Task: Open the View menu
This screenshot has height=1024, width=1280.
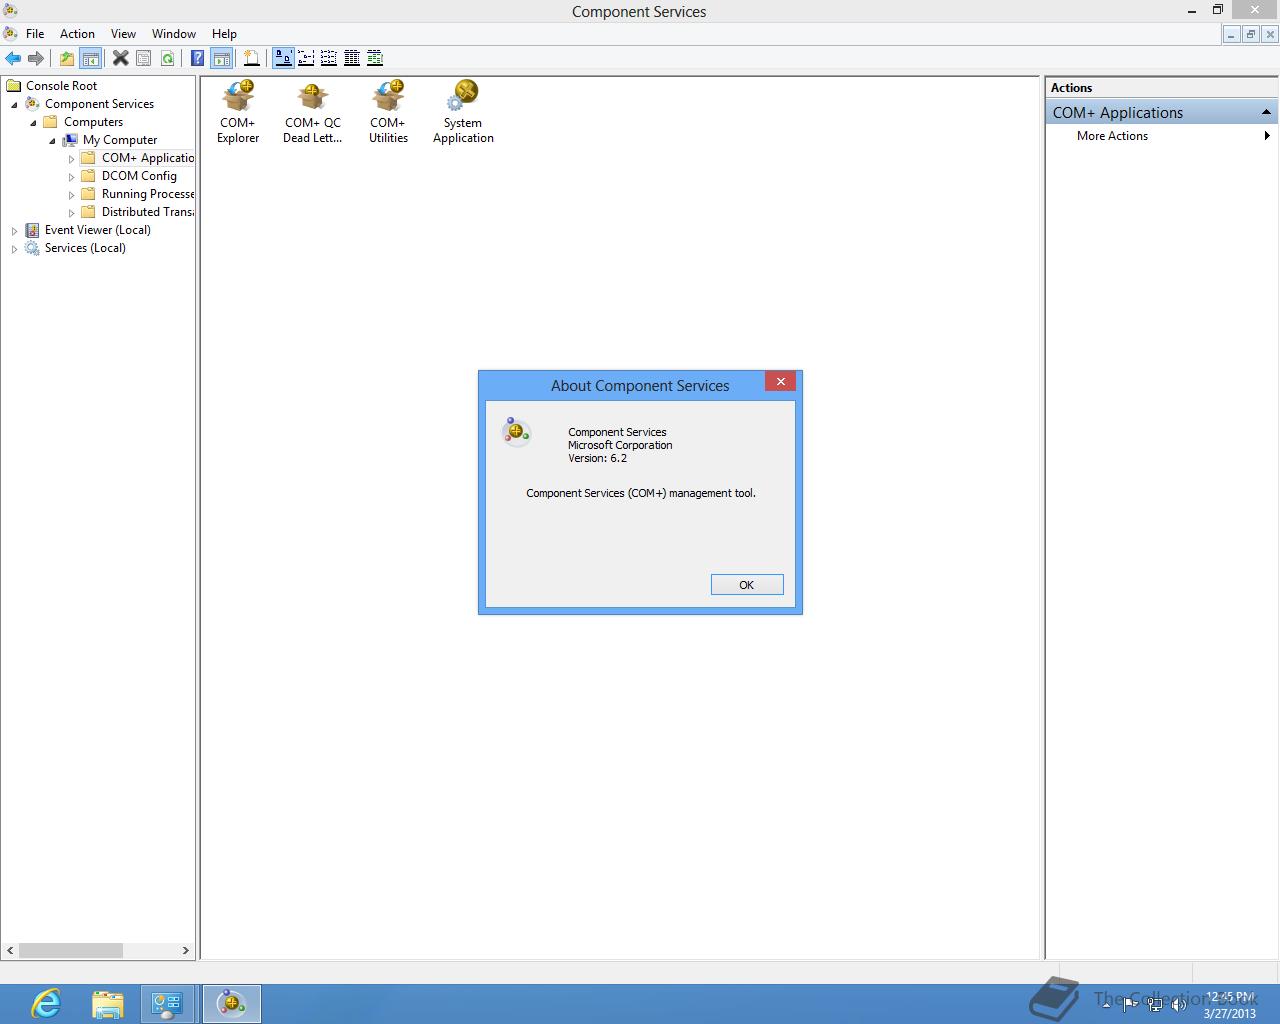Action: click(x=123, y=33)
